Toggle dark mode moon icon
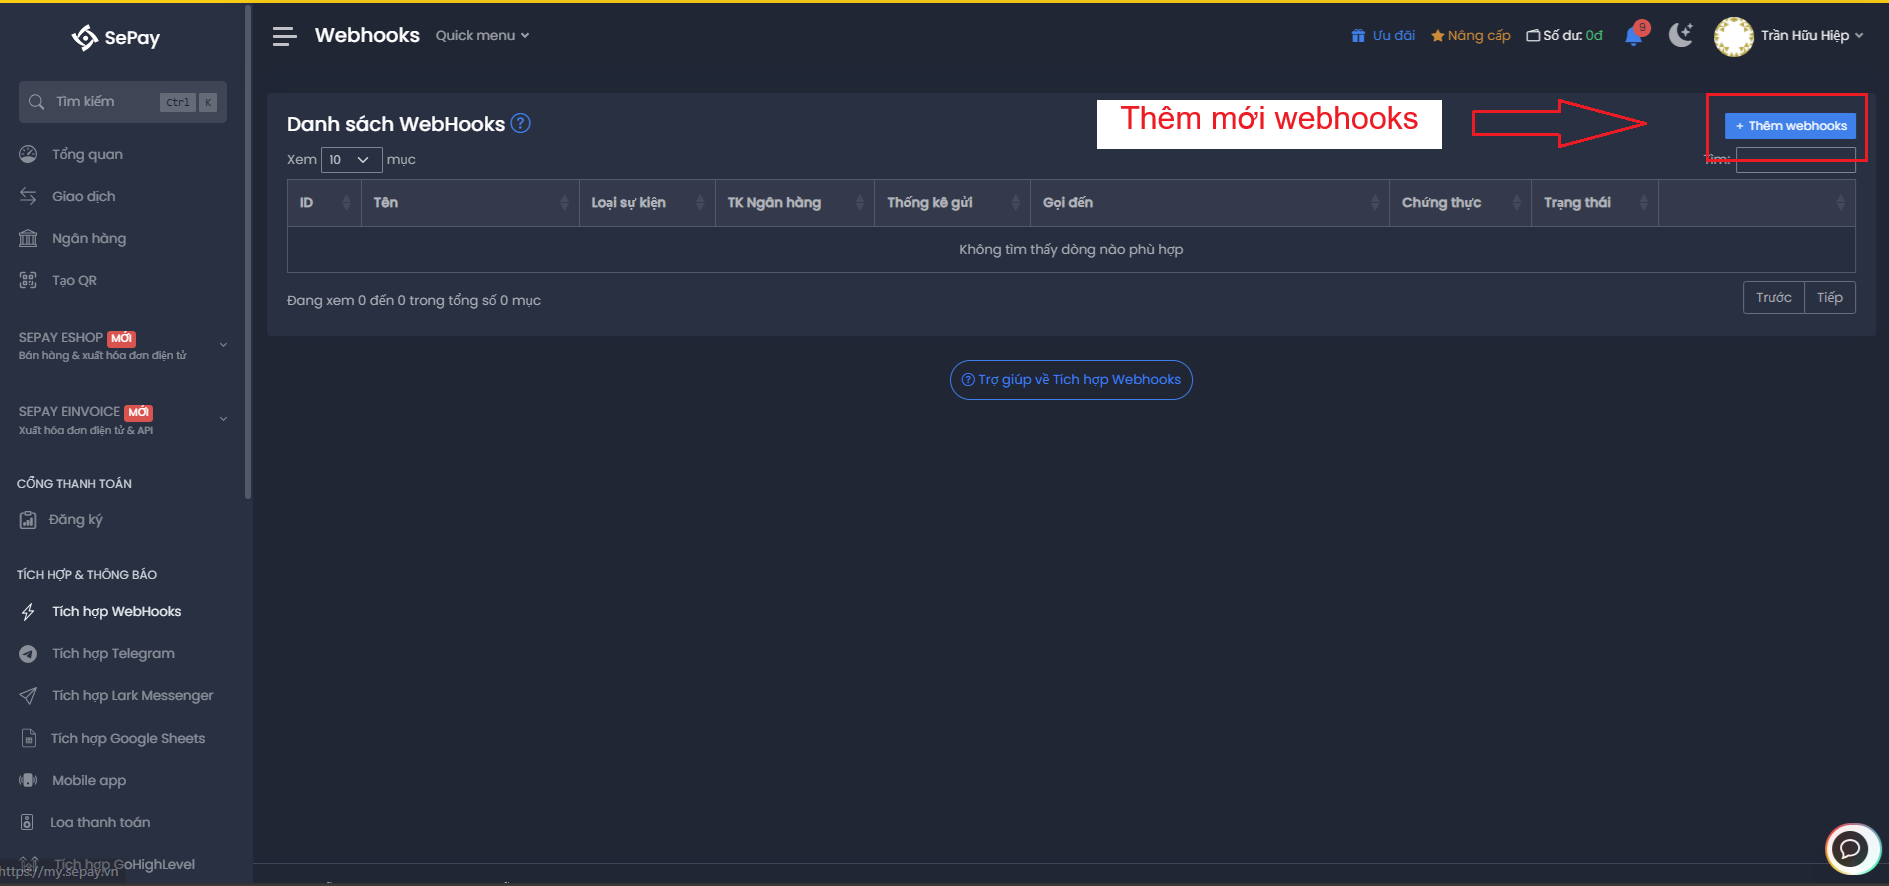The width and height of the screenshot is (1889, 886). tap(1681, 36)
